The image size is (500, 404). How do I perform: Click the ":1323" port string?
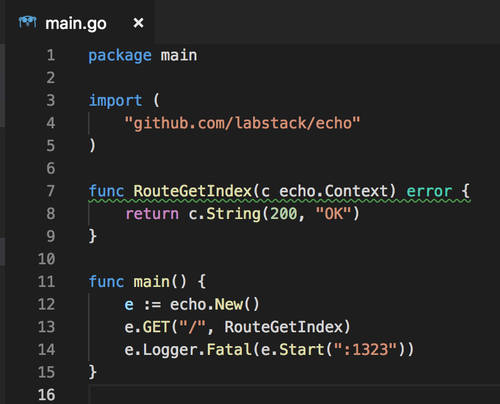[x=365, y=350]
